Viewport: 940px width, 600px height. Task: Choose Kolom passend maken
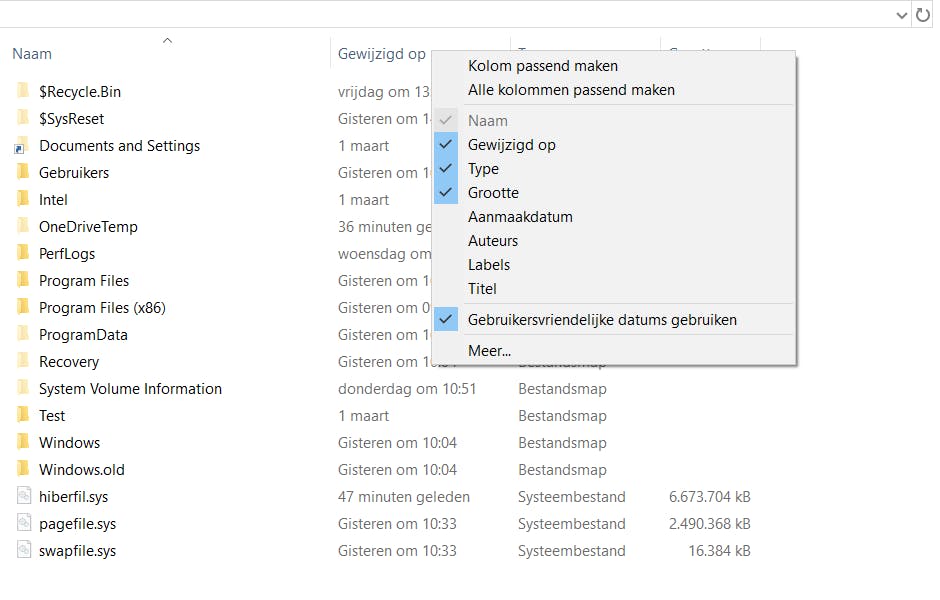(x=542, y=66)
